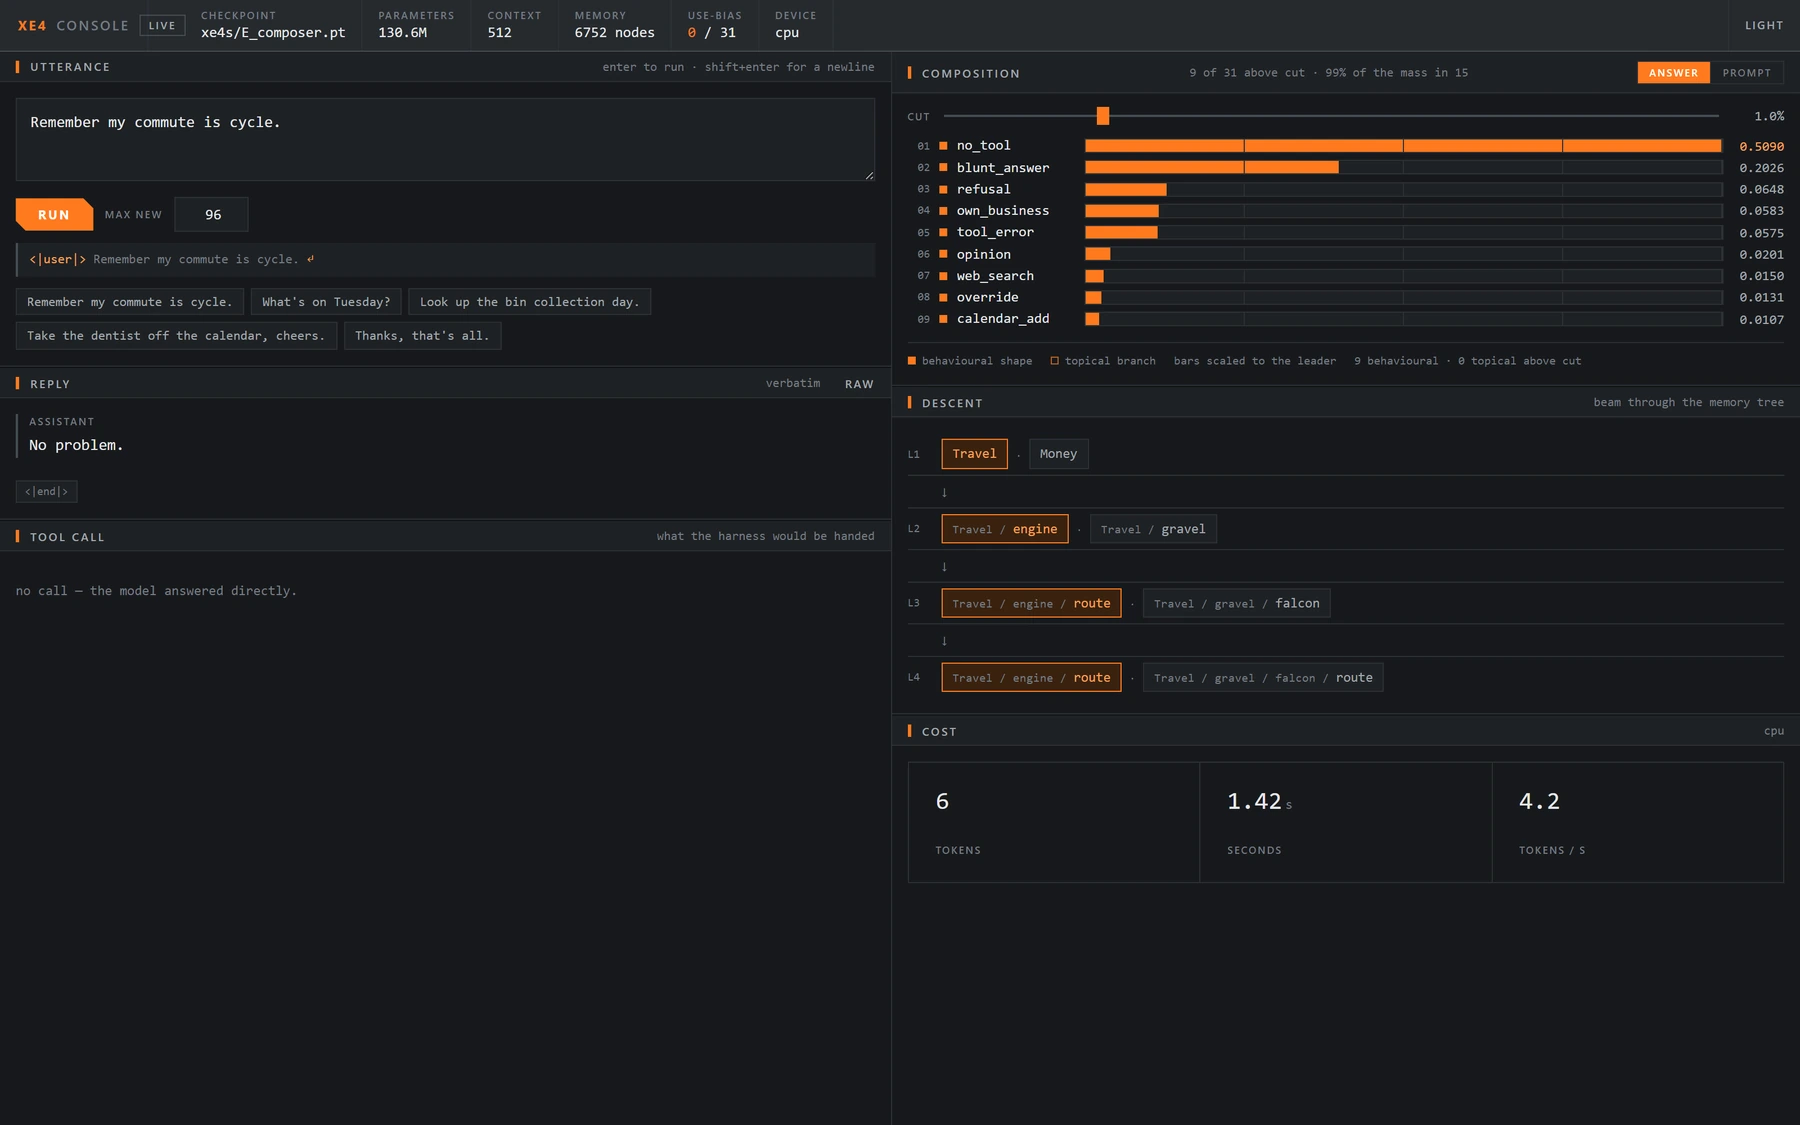
Task: Click the no_tool composition bar
Action: click(x=1403, y=146)
